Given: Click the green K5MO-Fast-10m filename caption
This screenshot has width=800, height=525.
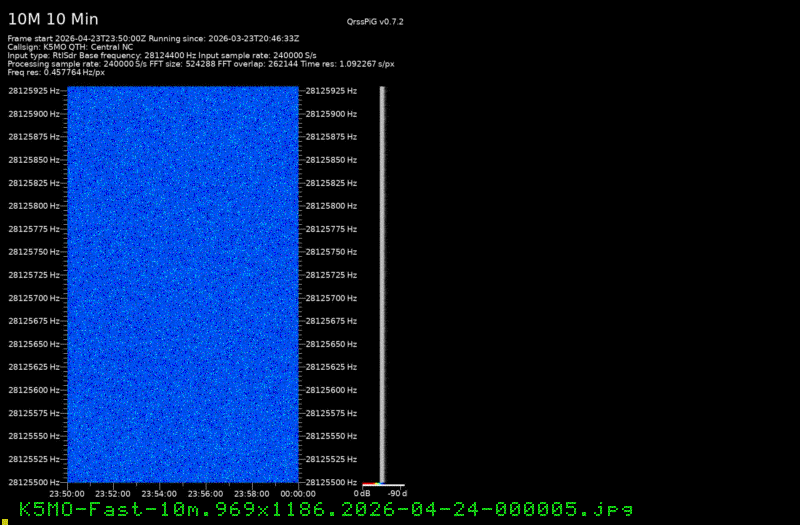Looking at the screenshot, I should pyautogui.click(x=326, y=509).
